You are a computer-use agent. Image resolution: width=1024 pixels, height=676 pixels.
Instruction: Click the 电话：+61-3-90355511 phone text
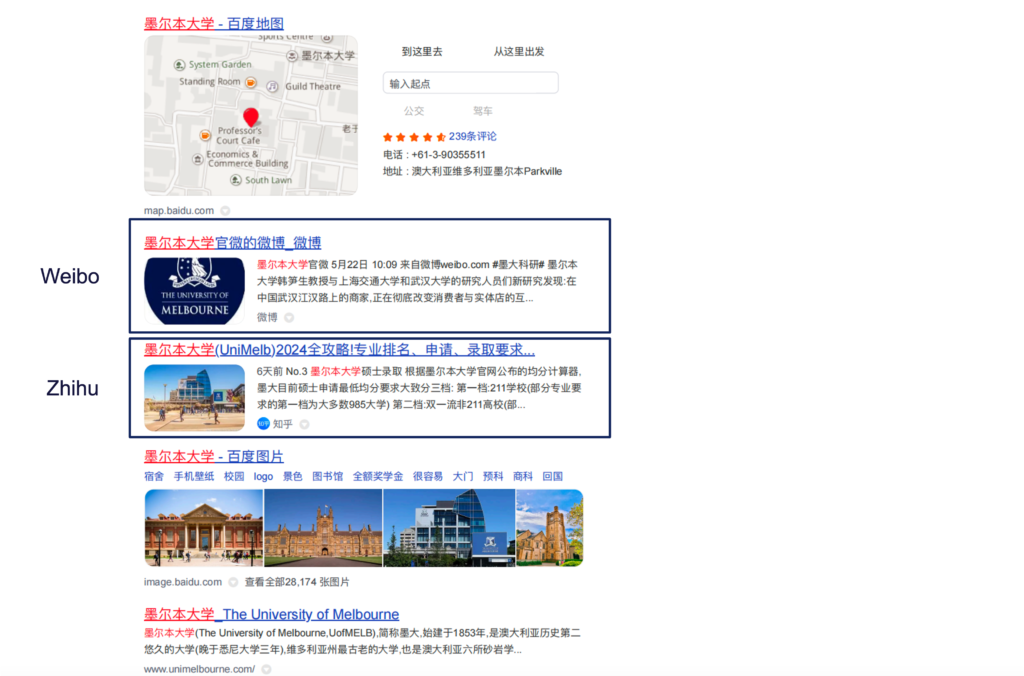pos(434,155)
